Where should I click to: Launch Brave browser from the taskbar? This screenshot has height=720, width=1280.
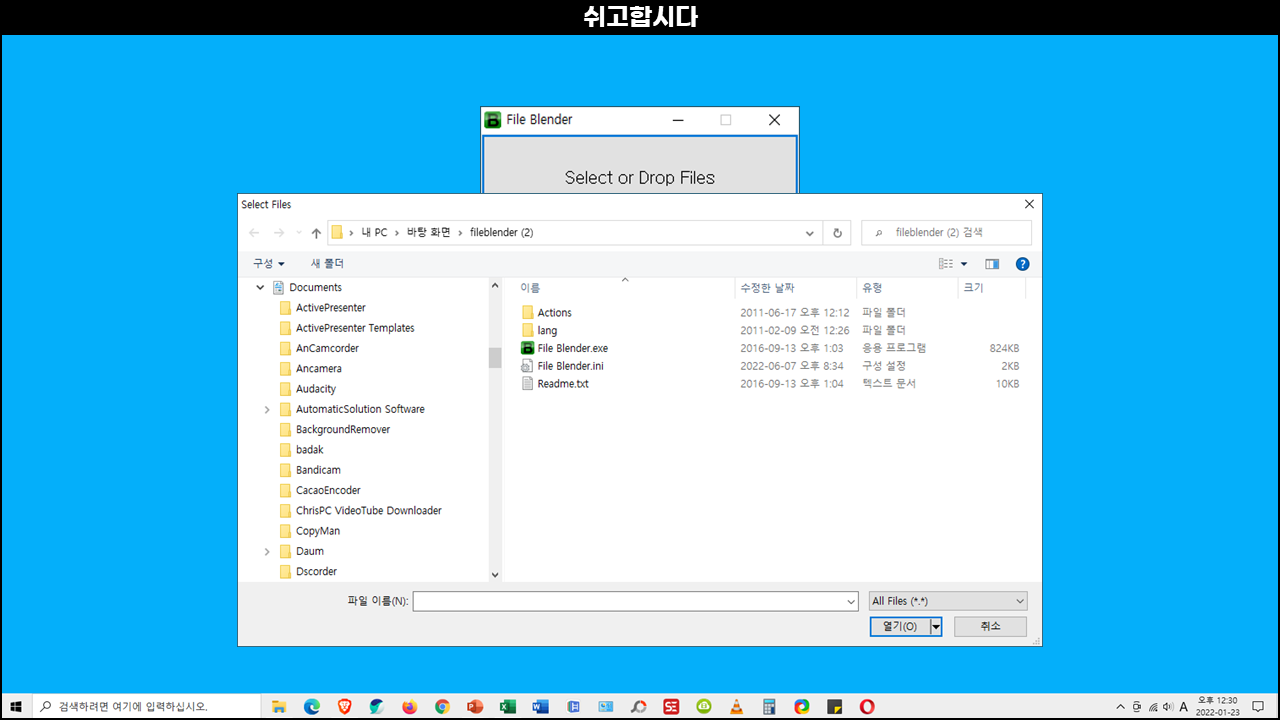tap(345, 706)
